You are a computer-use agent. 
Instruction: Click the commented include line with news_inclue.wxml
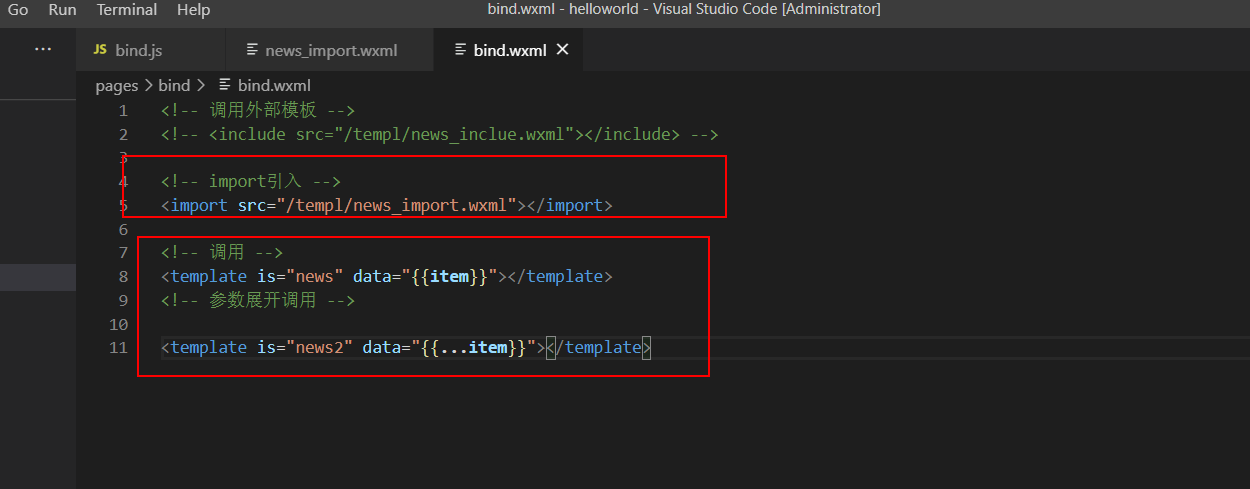click(x=440, y=134)
